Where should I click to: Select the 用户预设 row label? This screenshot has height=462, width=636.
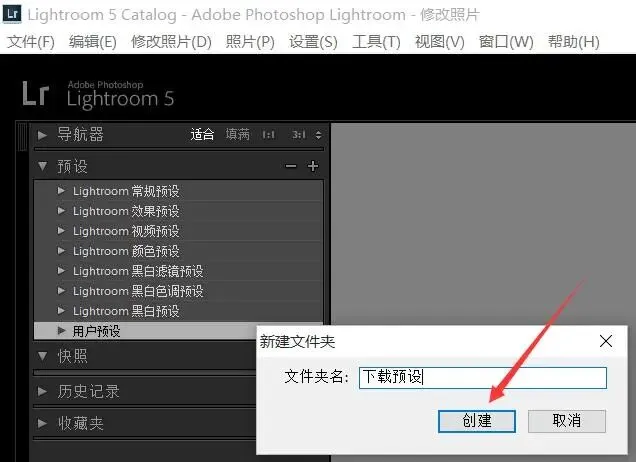(96, 331)
